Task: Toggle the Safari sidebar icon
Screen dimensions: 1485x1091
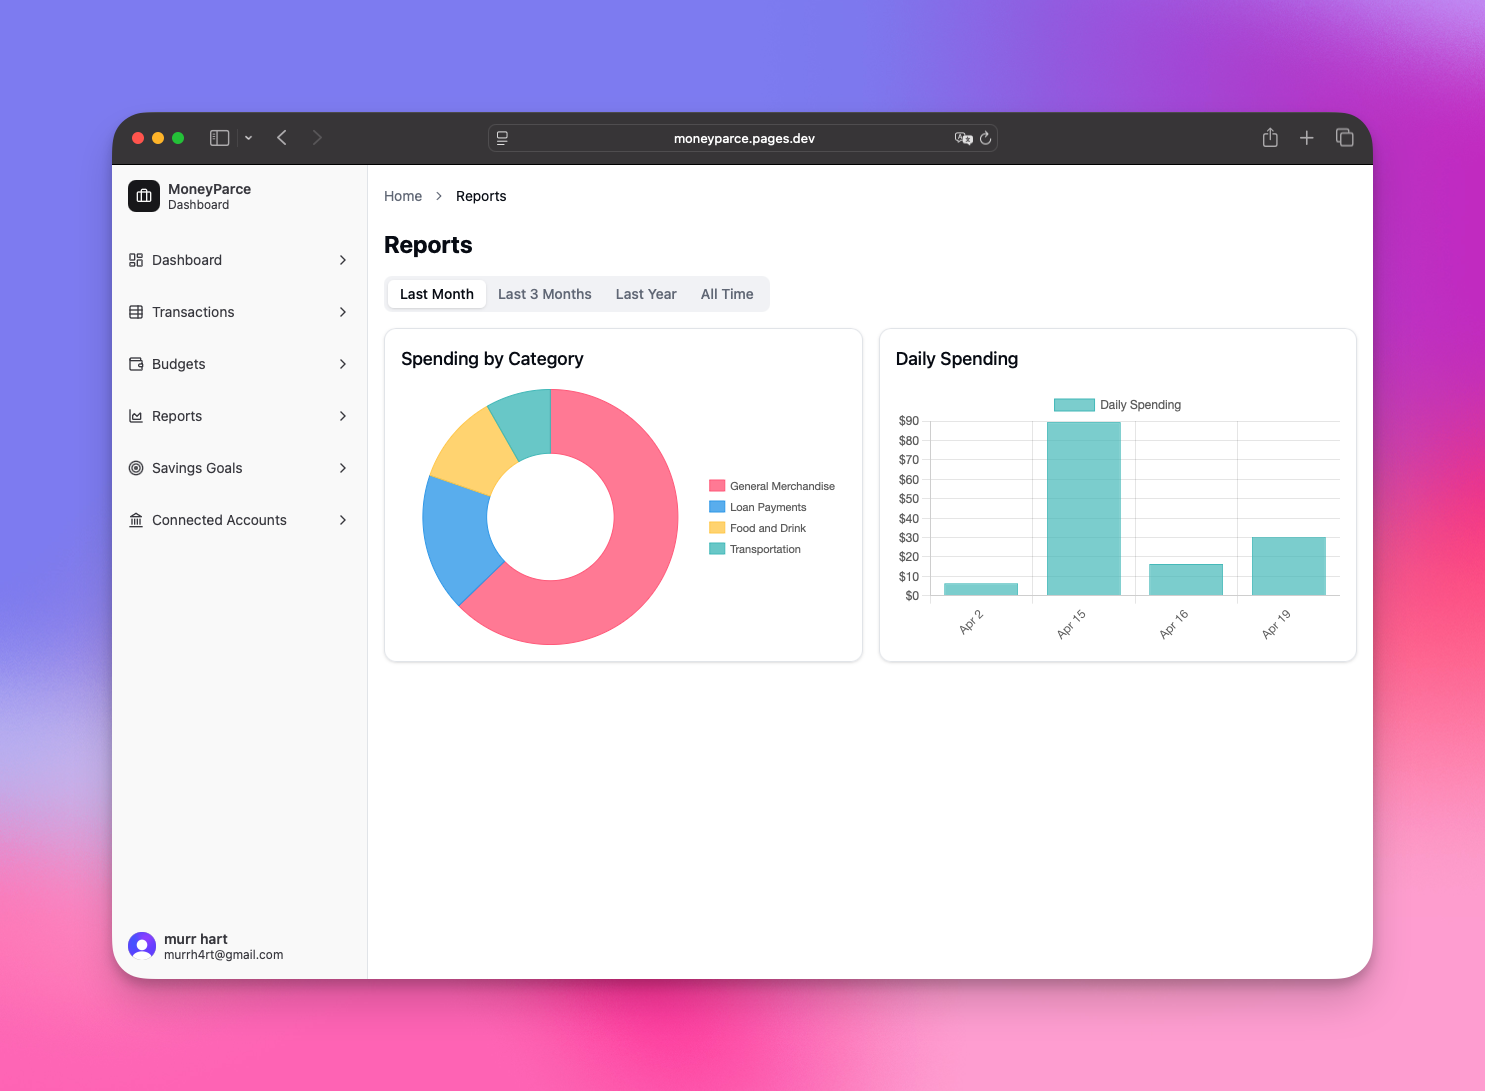Action: (219, 138)
